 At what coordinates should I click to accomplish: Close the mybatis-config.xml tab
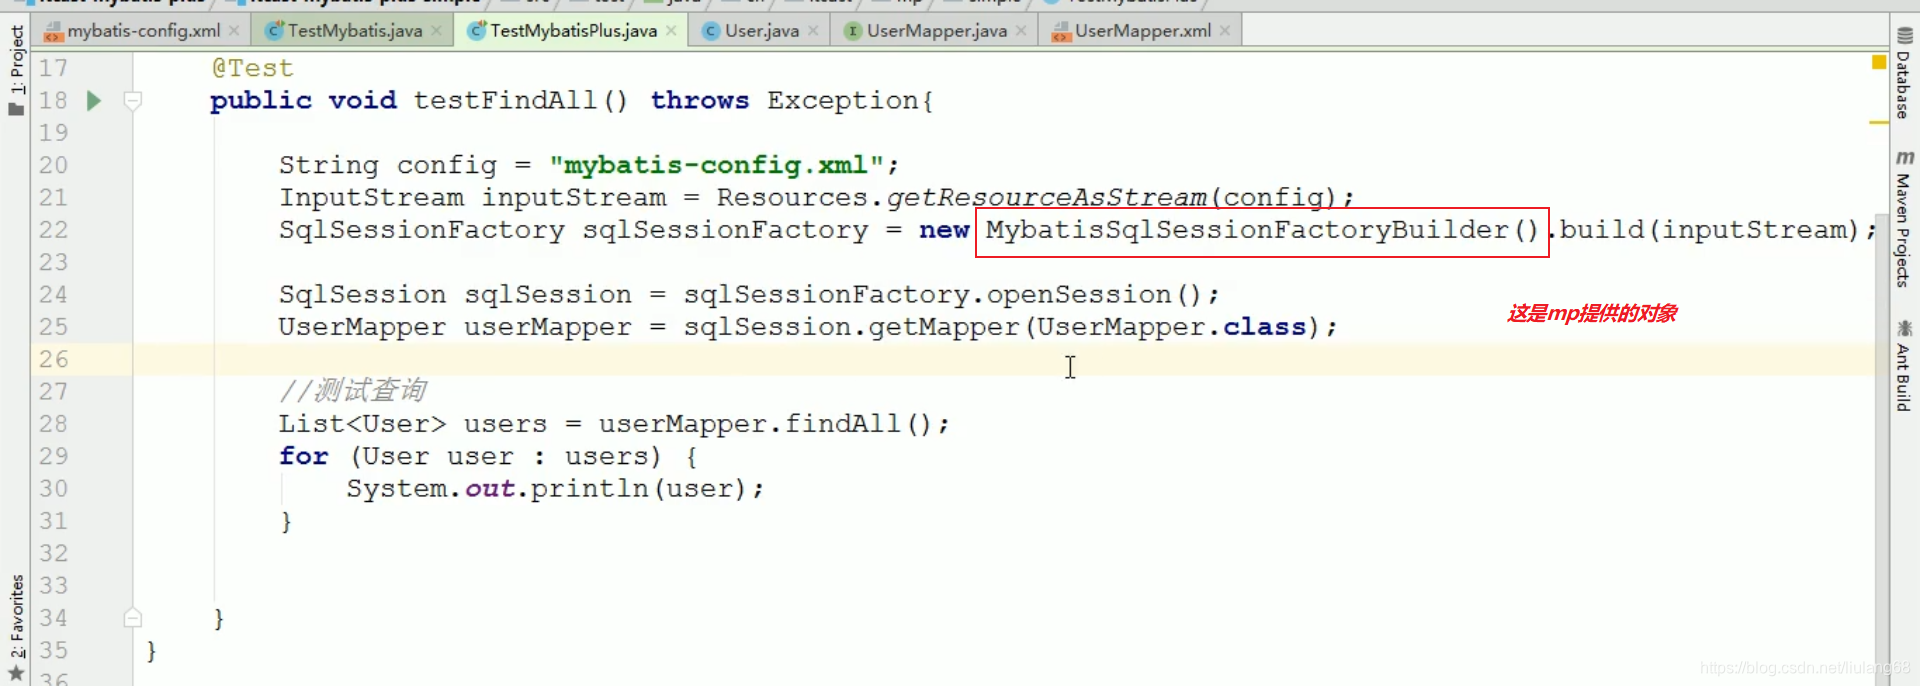pos(234,31)
